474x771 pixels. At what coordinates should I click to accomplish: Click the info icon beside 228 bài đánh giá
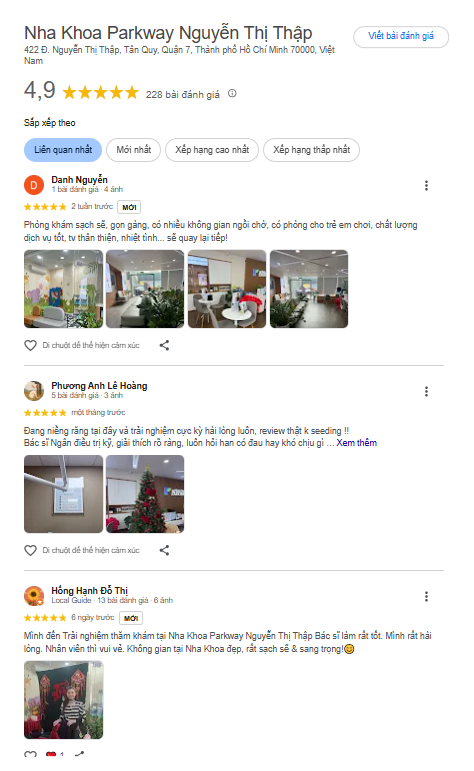[x=232, y=93]
